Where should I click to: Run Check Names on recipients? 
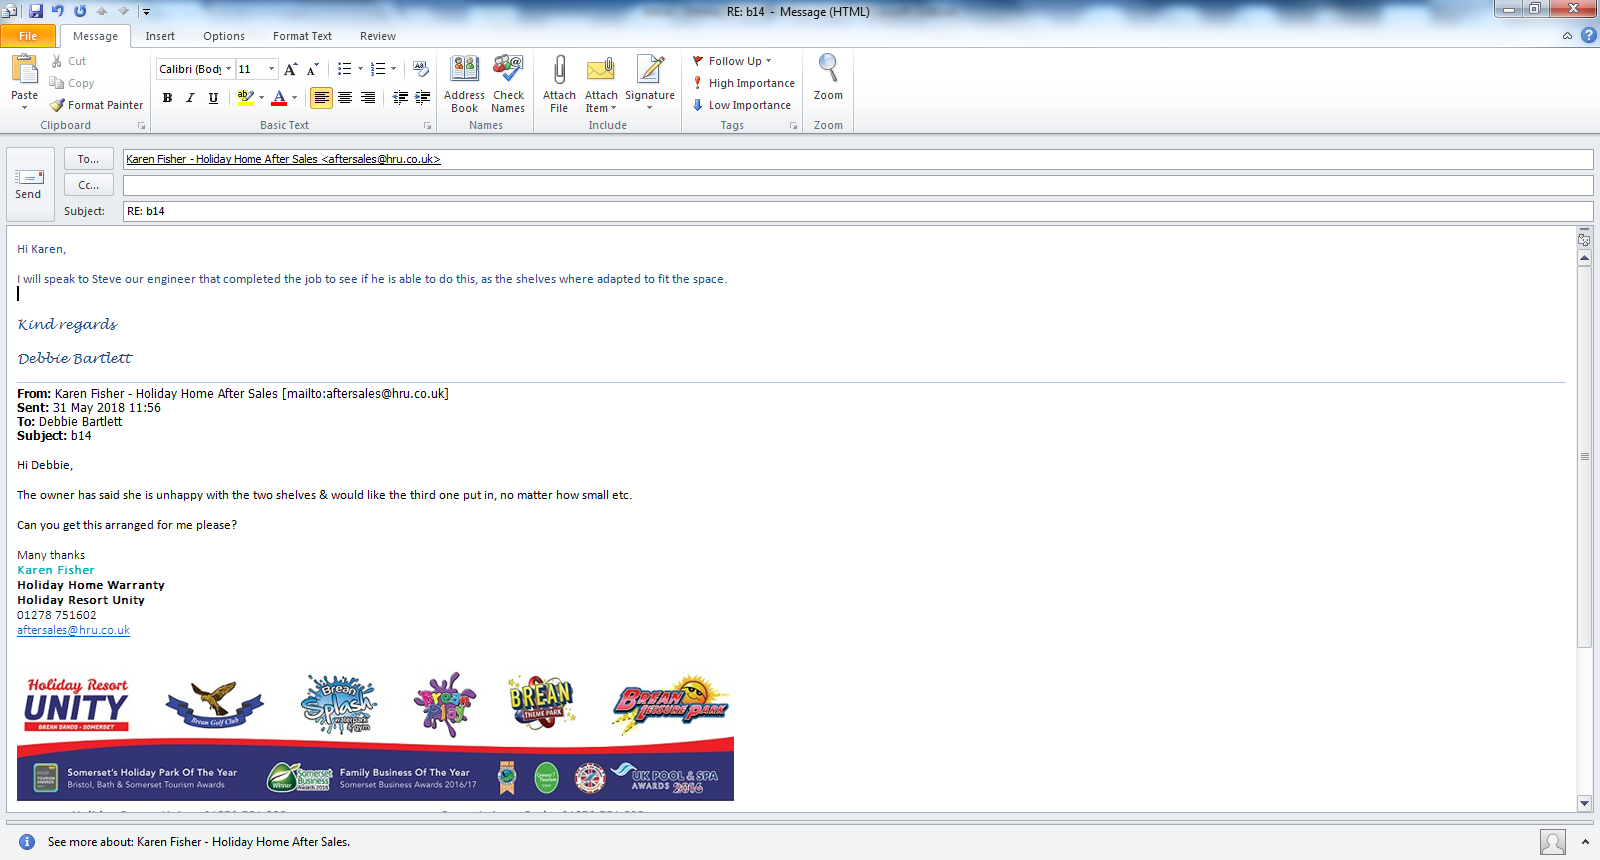click(x=508, y=84)
